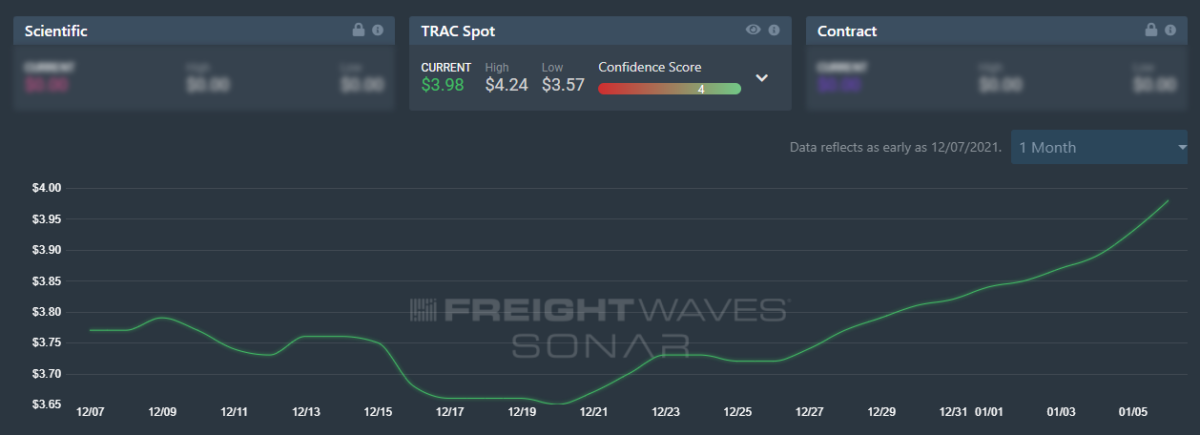The height and width of the screenshot is (435, 1200).
Task: Click the 12/09 date label on x-axis
Action: [163, 412]
